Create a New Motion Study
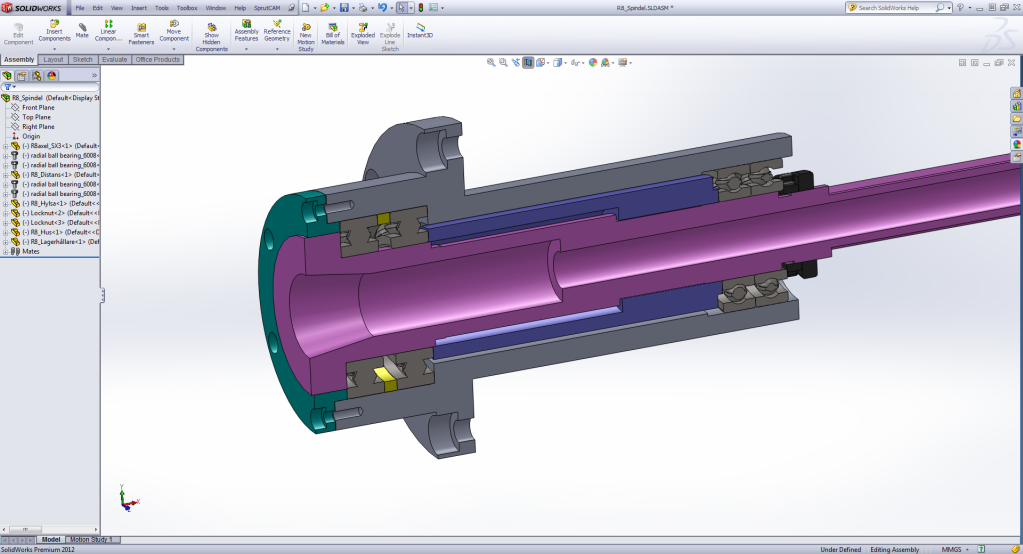 (x=305, y=37)
